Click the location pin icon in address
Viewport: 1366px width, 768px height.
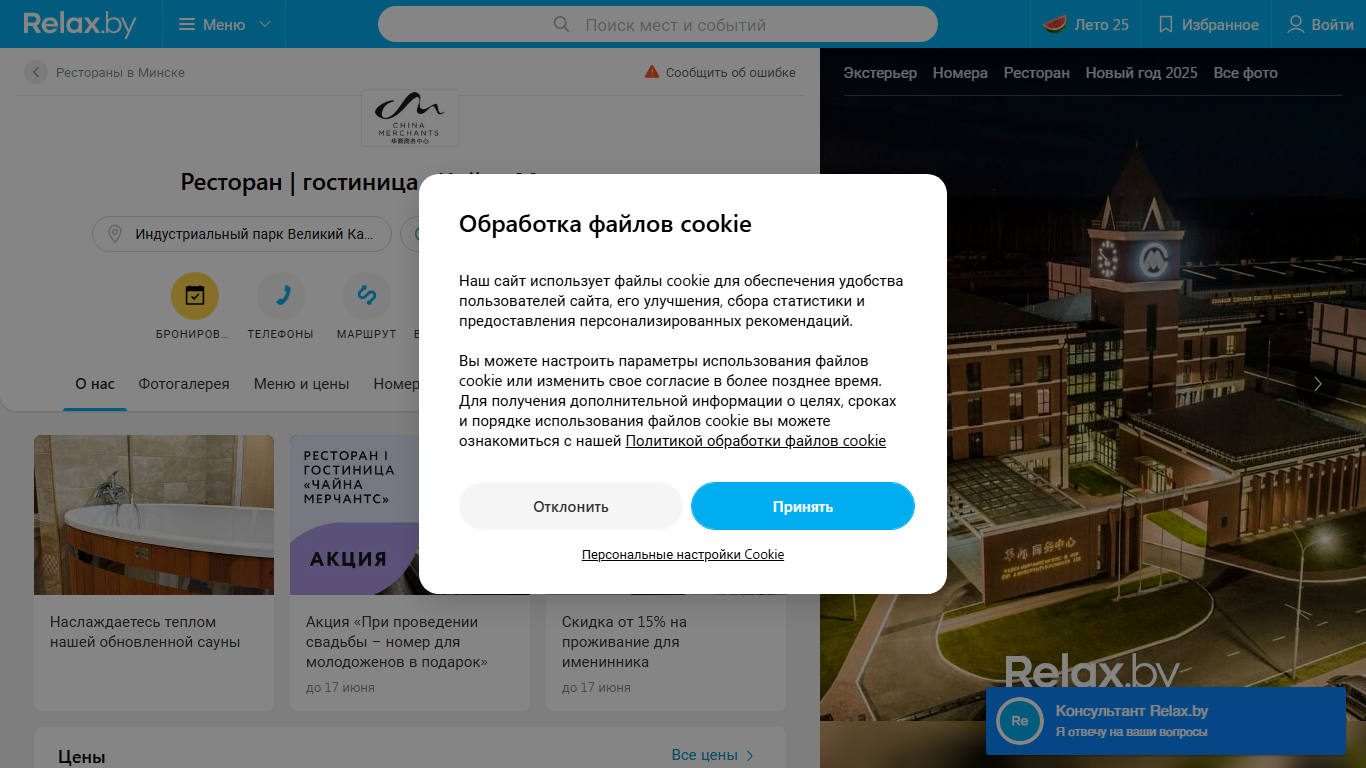coord(115,234)
